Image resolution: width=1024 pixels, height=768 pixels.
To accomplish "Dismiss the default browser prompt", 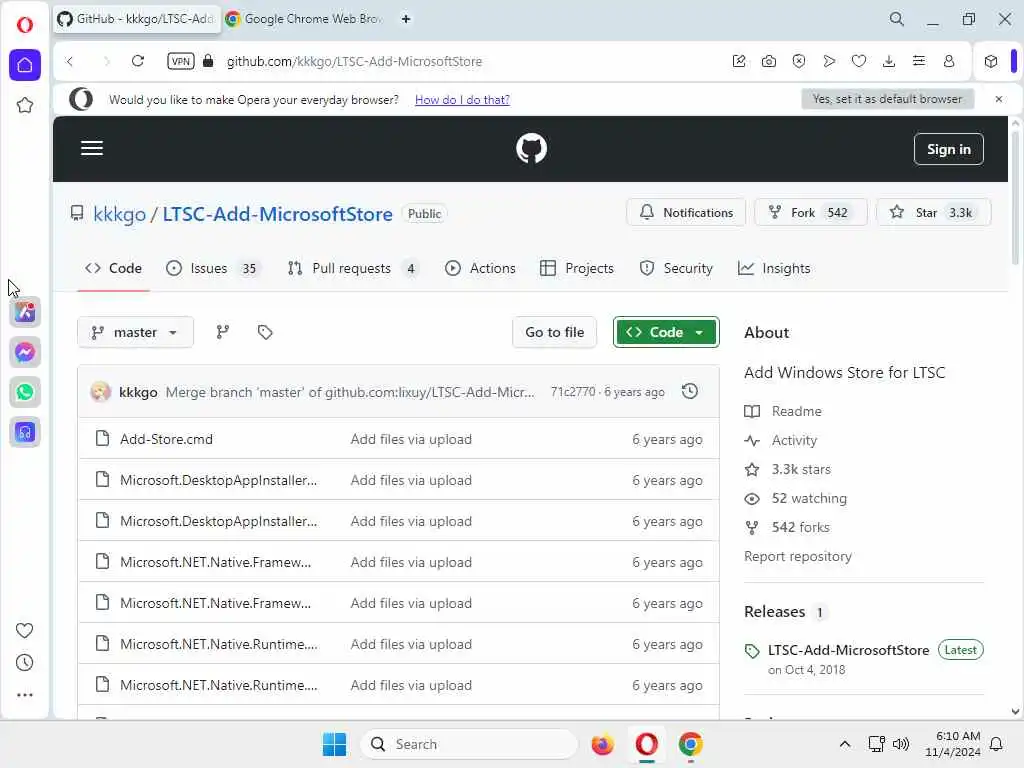I will (x=999, y=99).
